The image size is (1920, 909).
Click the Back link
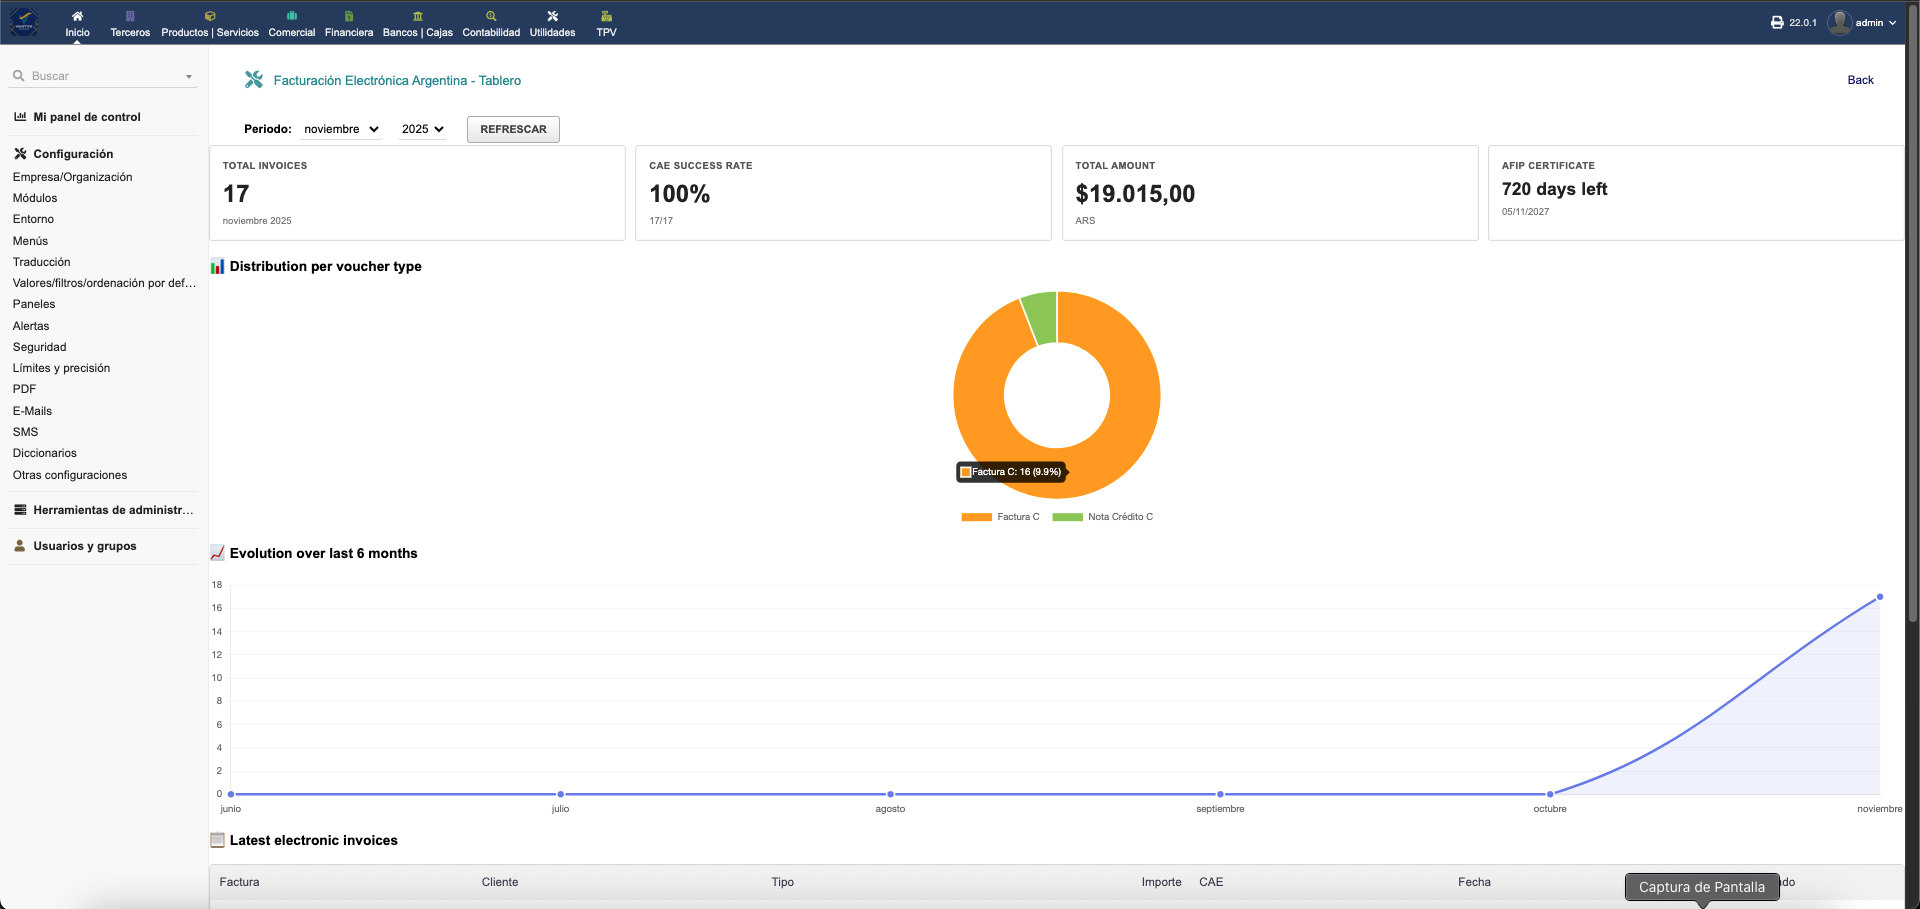1860,80
